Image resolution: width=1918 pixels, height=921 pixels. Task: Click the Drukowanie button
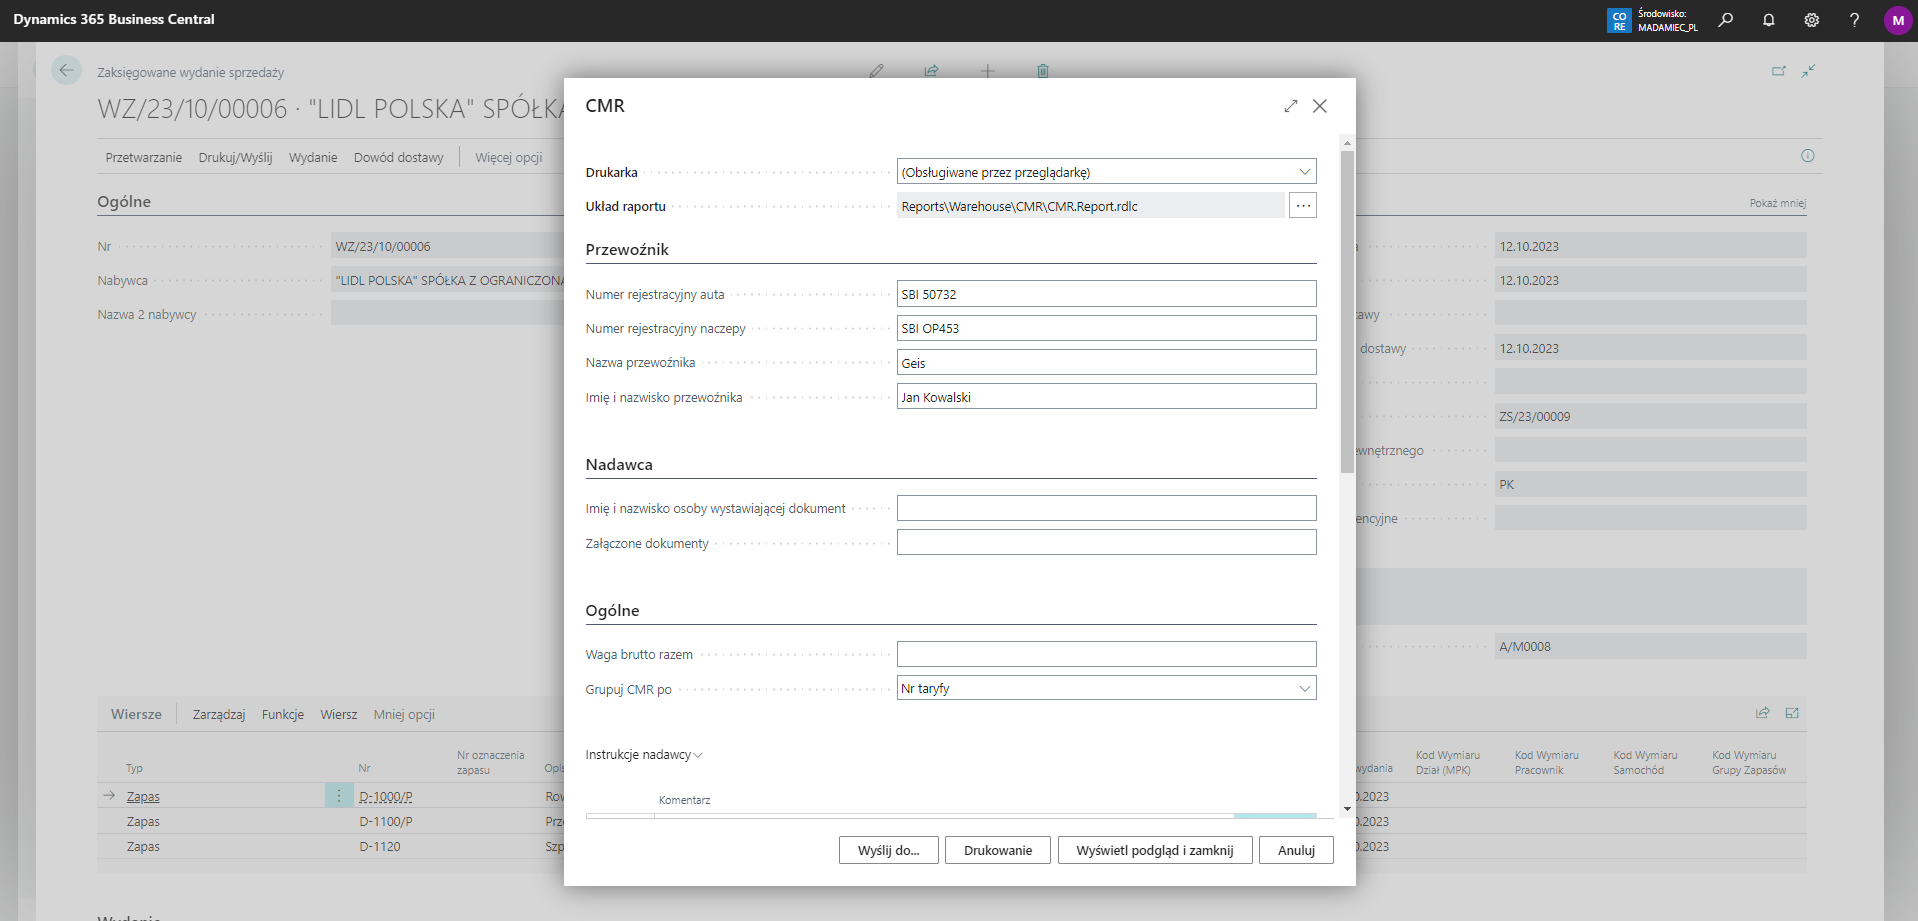[998, 850]
